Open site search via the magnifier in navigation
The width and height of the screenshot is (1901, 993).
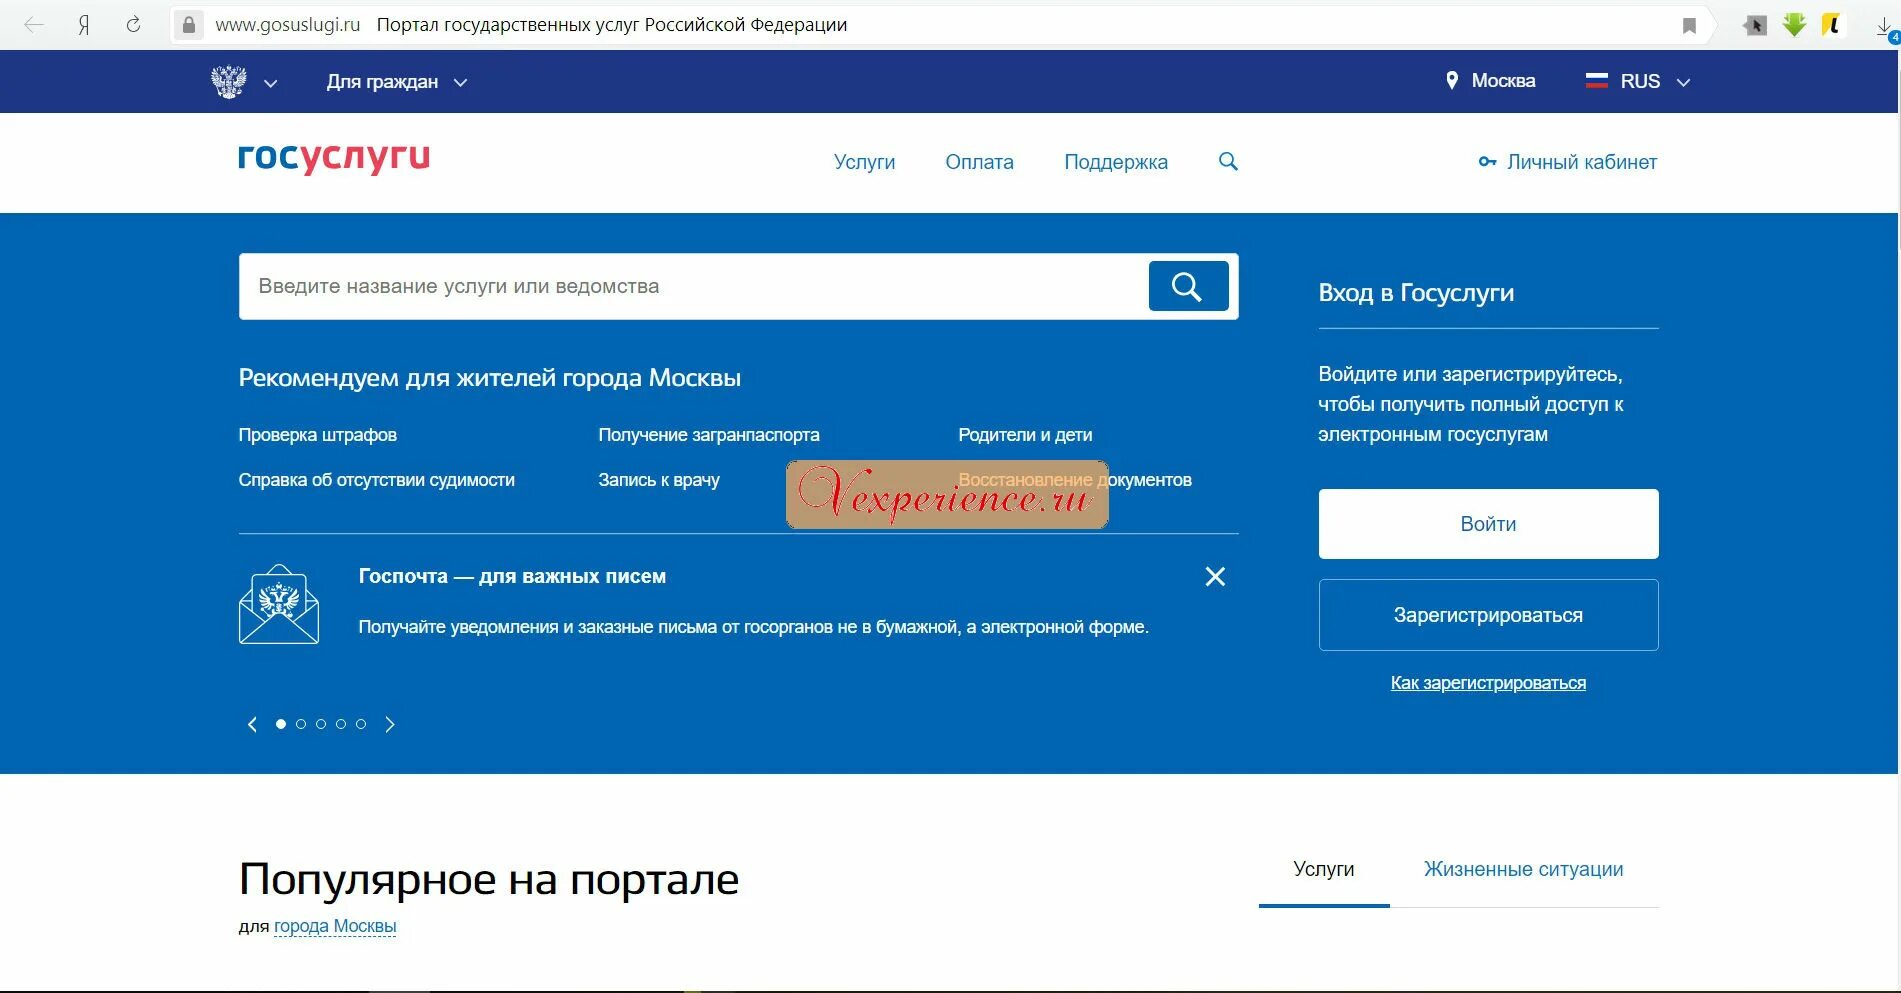point(1228,162)
